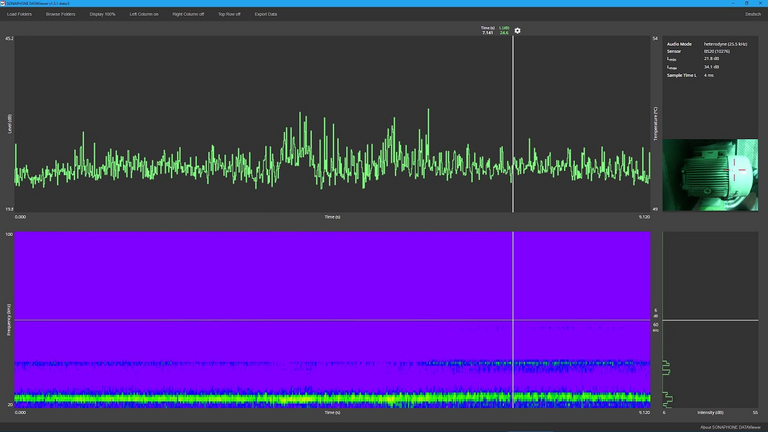Click the SONAPHONE app icon in title bar
This screenshot has width=768, height=432.
coord(4,4)
